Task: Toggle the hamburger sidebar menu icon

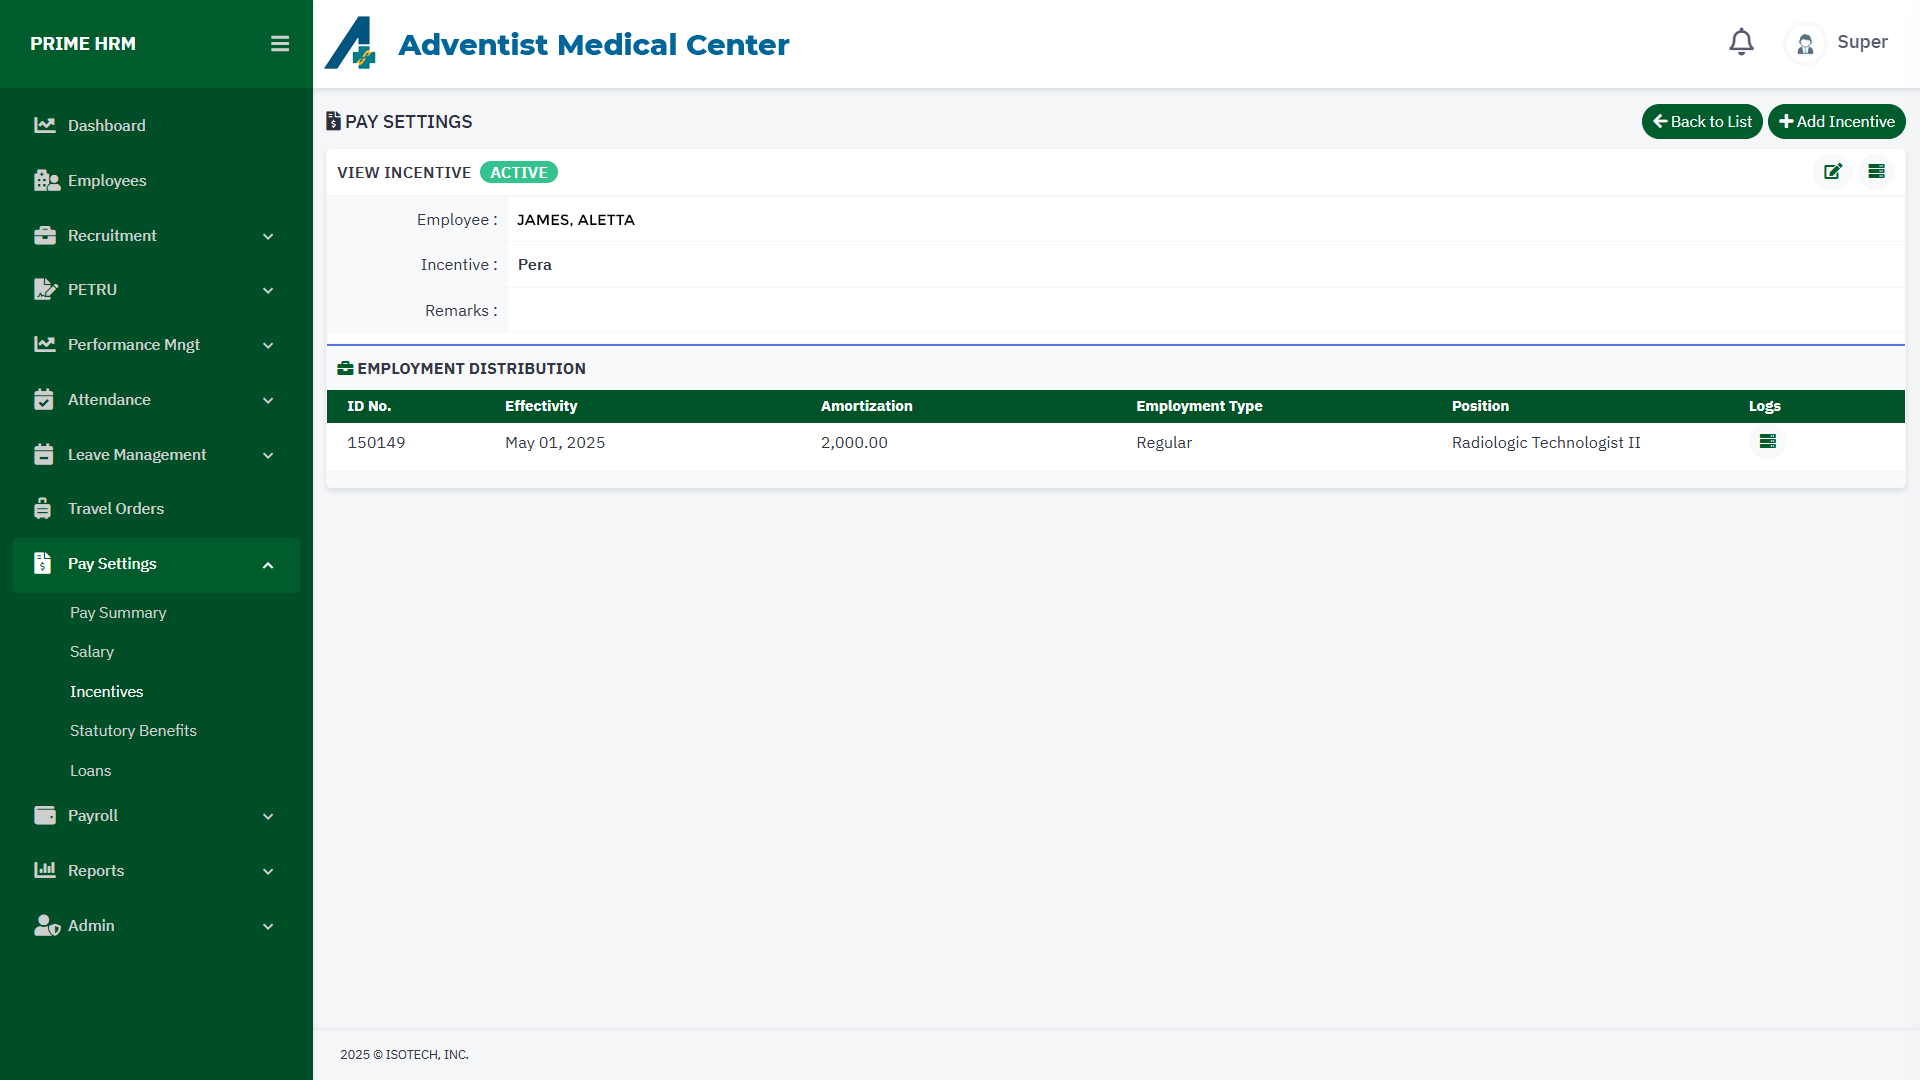Action: tap(280, 44)
